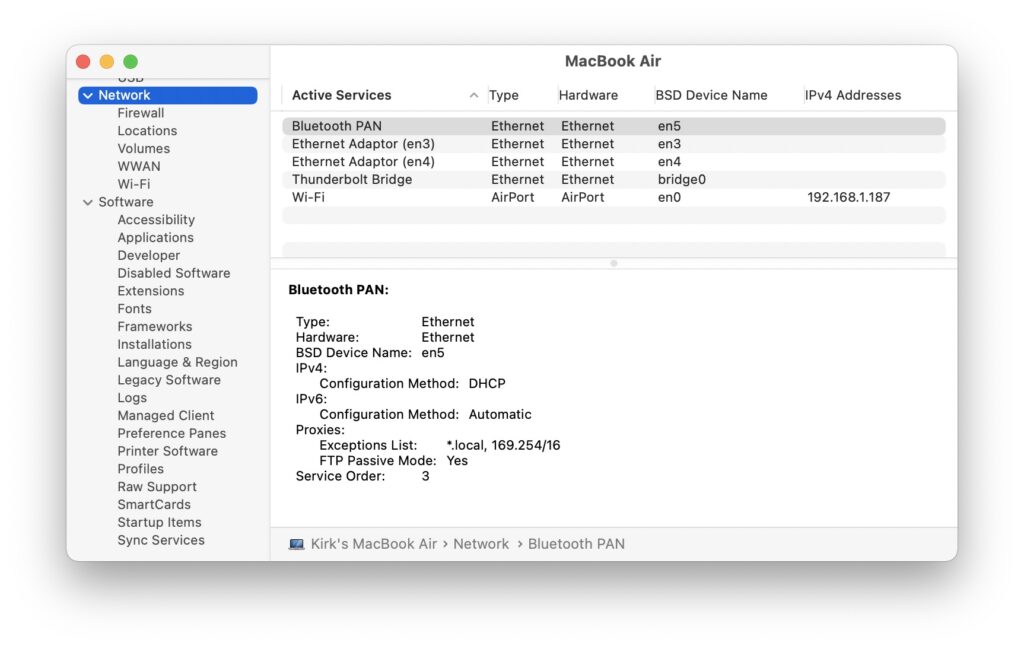Click the sort chevron on Active Services header
Viewport: 1024px width, 649px height.
[474, 95]
